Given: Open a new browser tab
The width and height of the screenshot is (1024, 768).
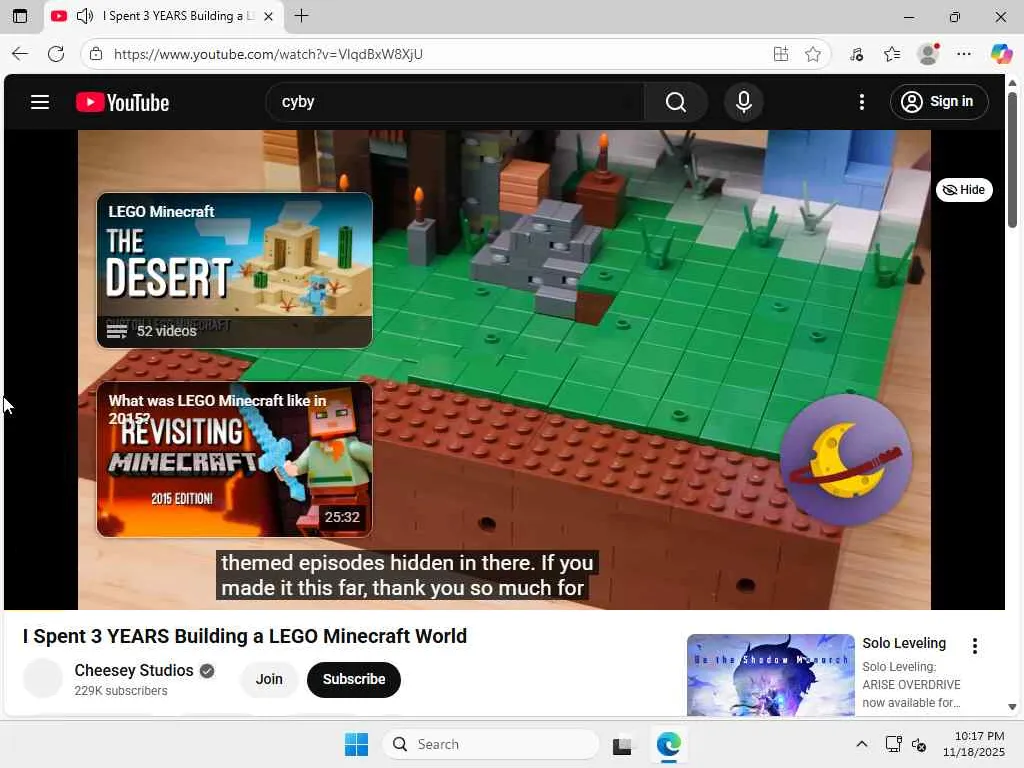Looking at the screenshot, I should click(301, 16).
